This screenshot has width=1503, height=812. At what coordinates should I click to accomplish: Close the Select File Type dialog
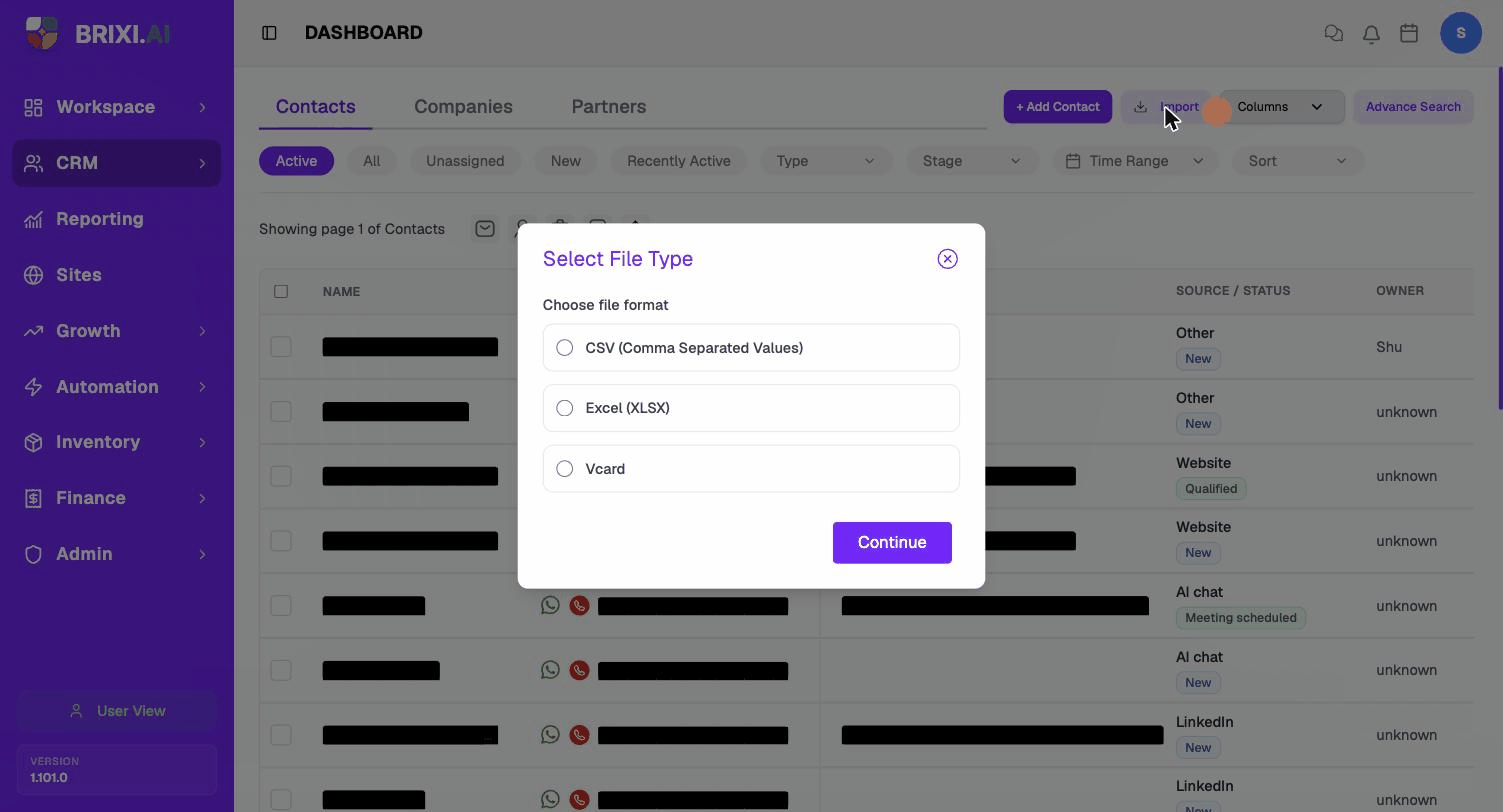pos(947,259)
